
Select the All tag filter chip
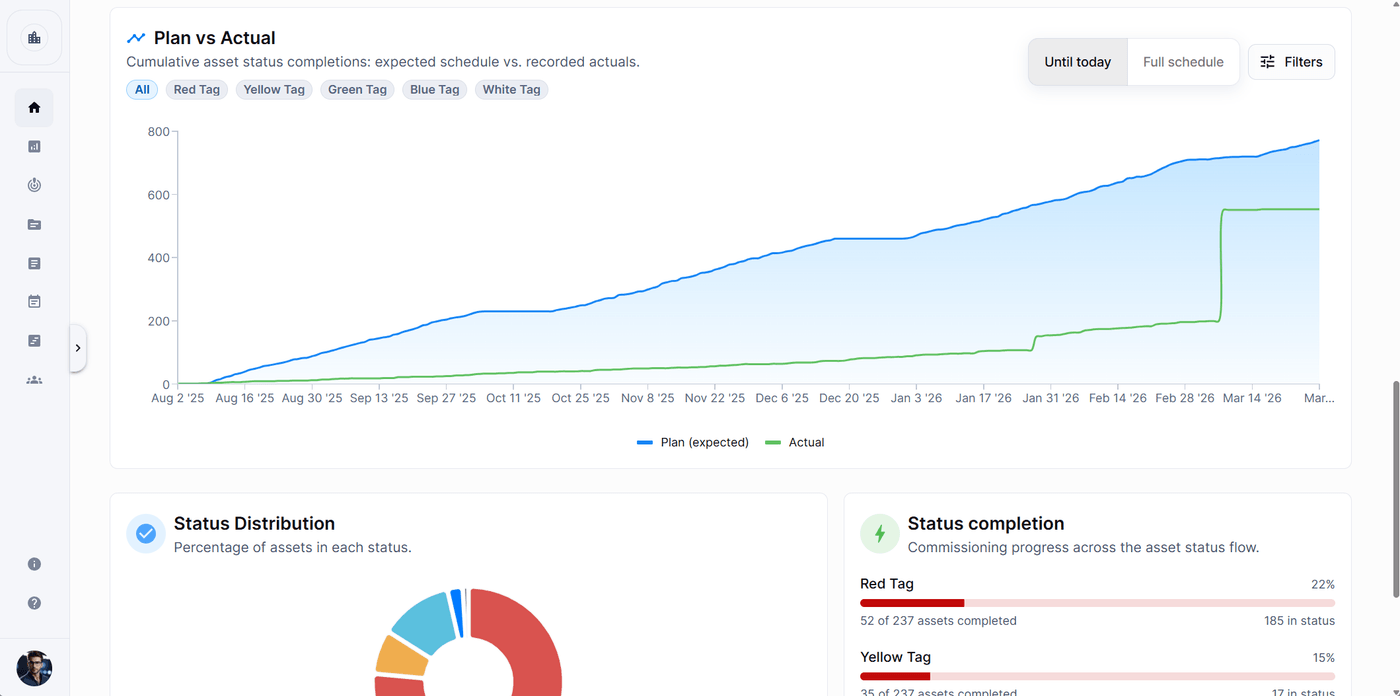coord(142,90)
